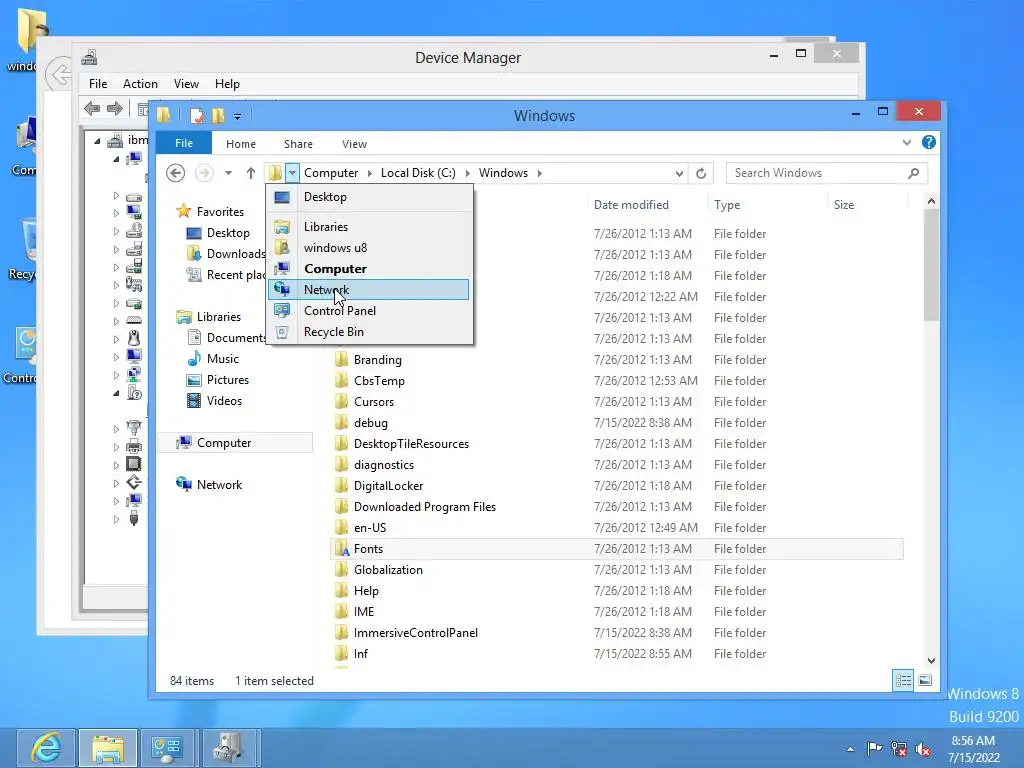Select windows u8 in the dropdown list
Image resolution: width=1024 pixels, height=768 pixels.
click(369, 248)
